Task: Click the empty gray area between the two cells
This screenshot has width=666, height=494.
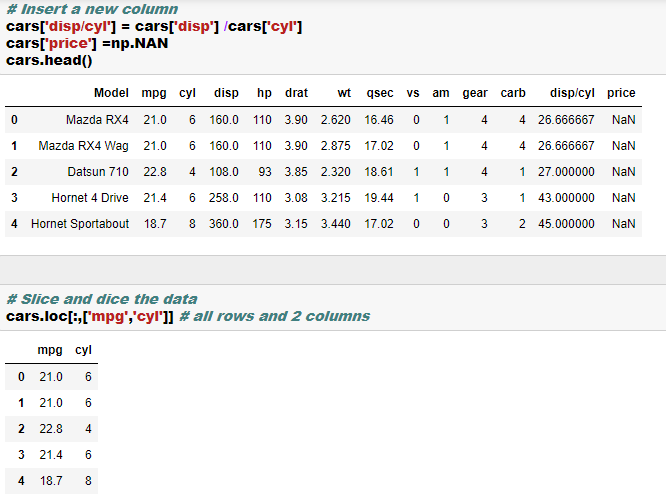Action: (333, 269)
